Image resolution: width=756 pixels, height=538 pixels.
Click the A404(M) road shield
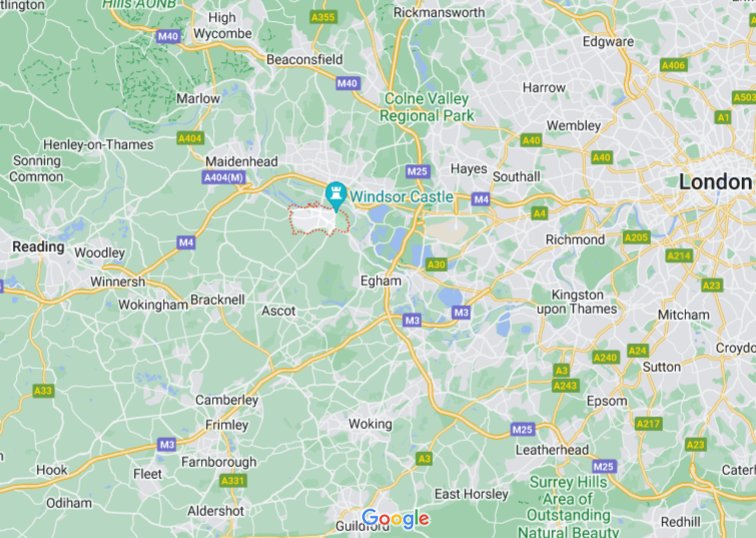[224, 177]
